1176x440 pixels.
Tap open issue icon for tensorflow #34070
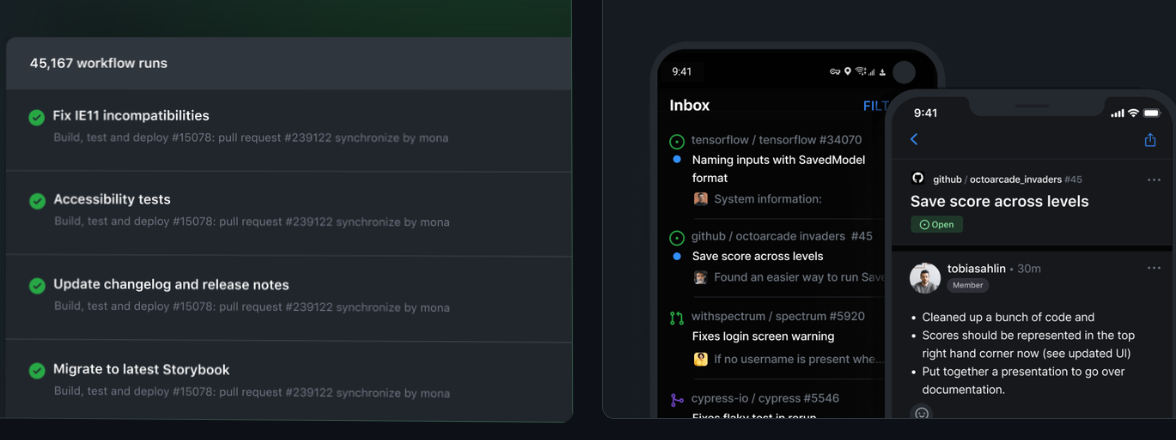click(x=676, y=140)
